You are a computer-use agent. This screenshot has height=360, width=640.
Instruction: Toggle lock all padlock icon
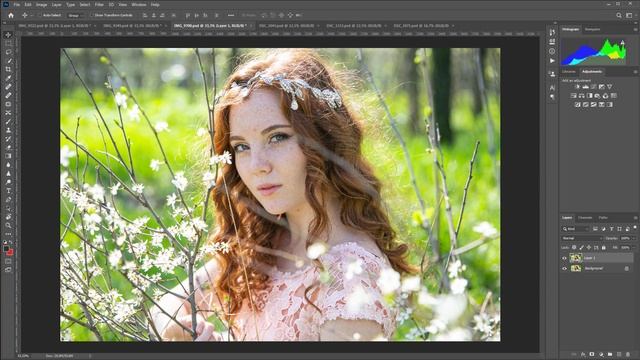[604, 247]
